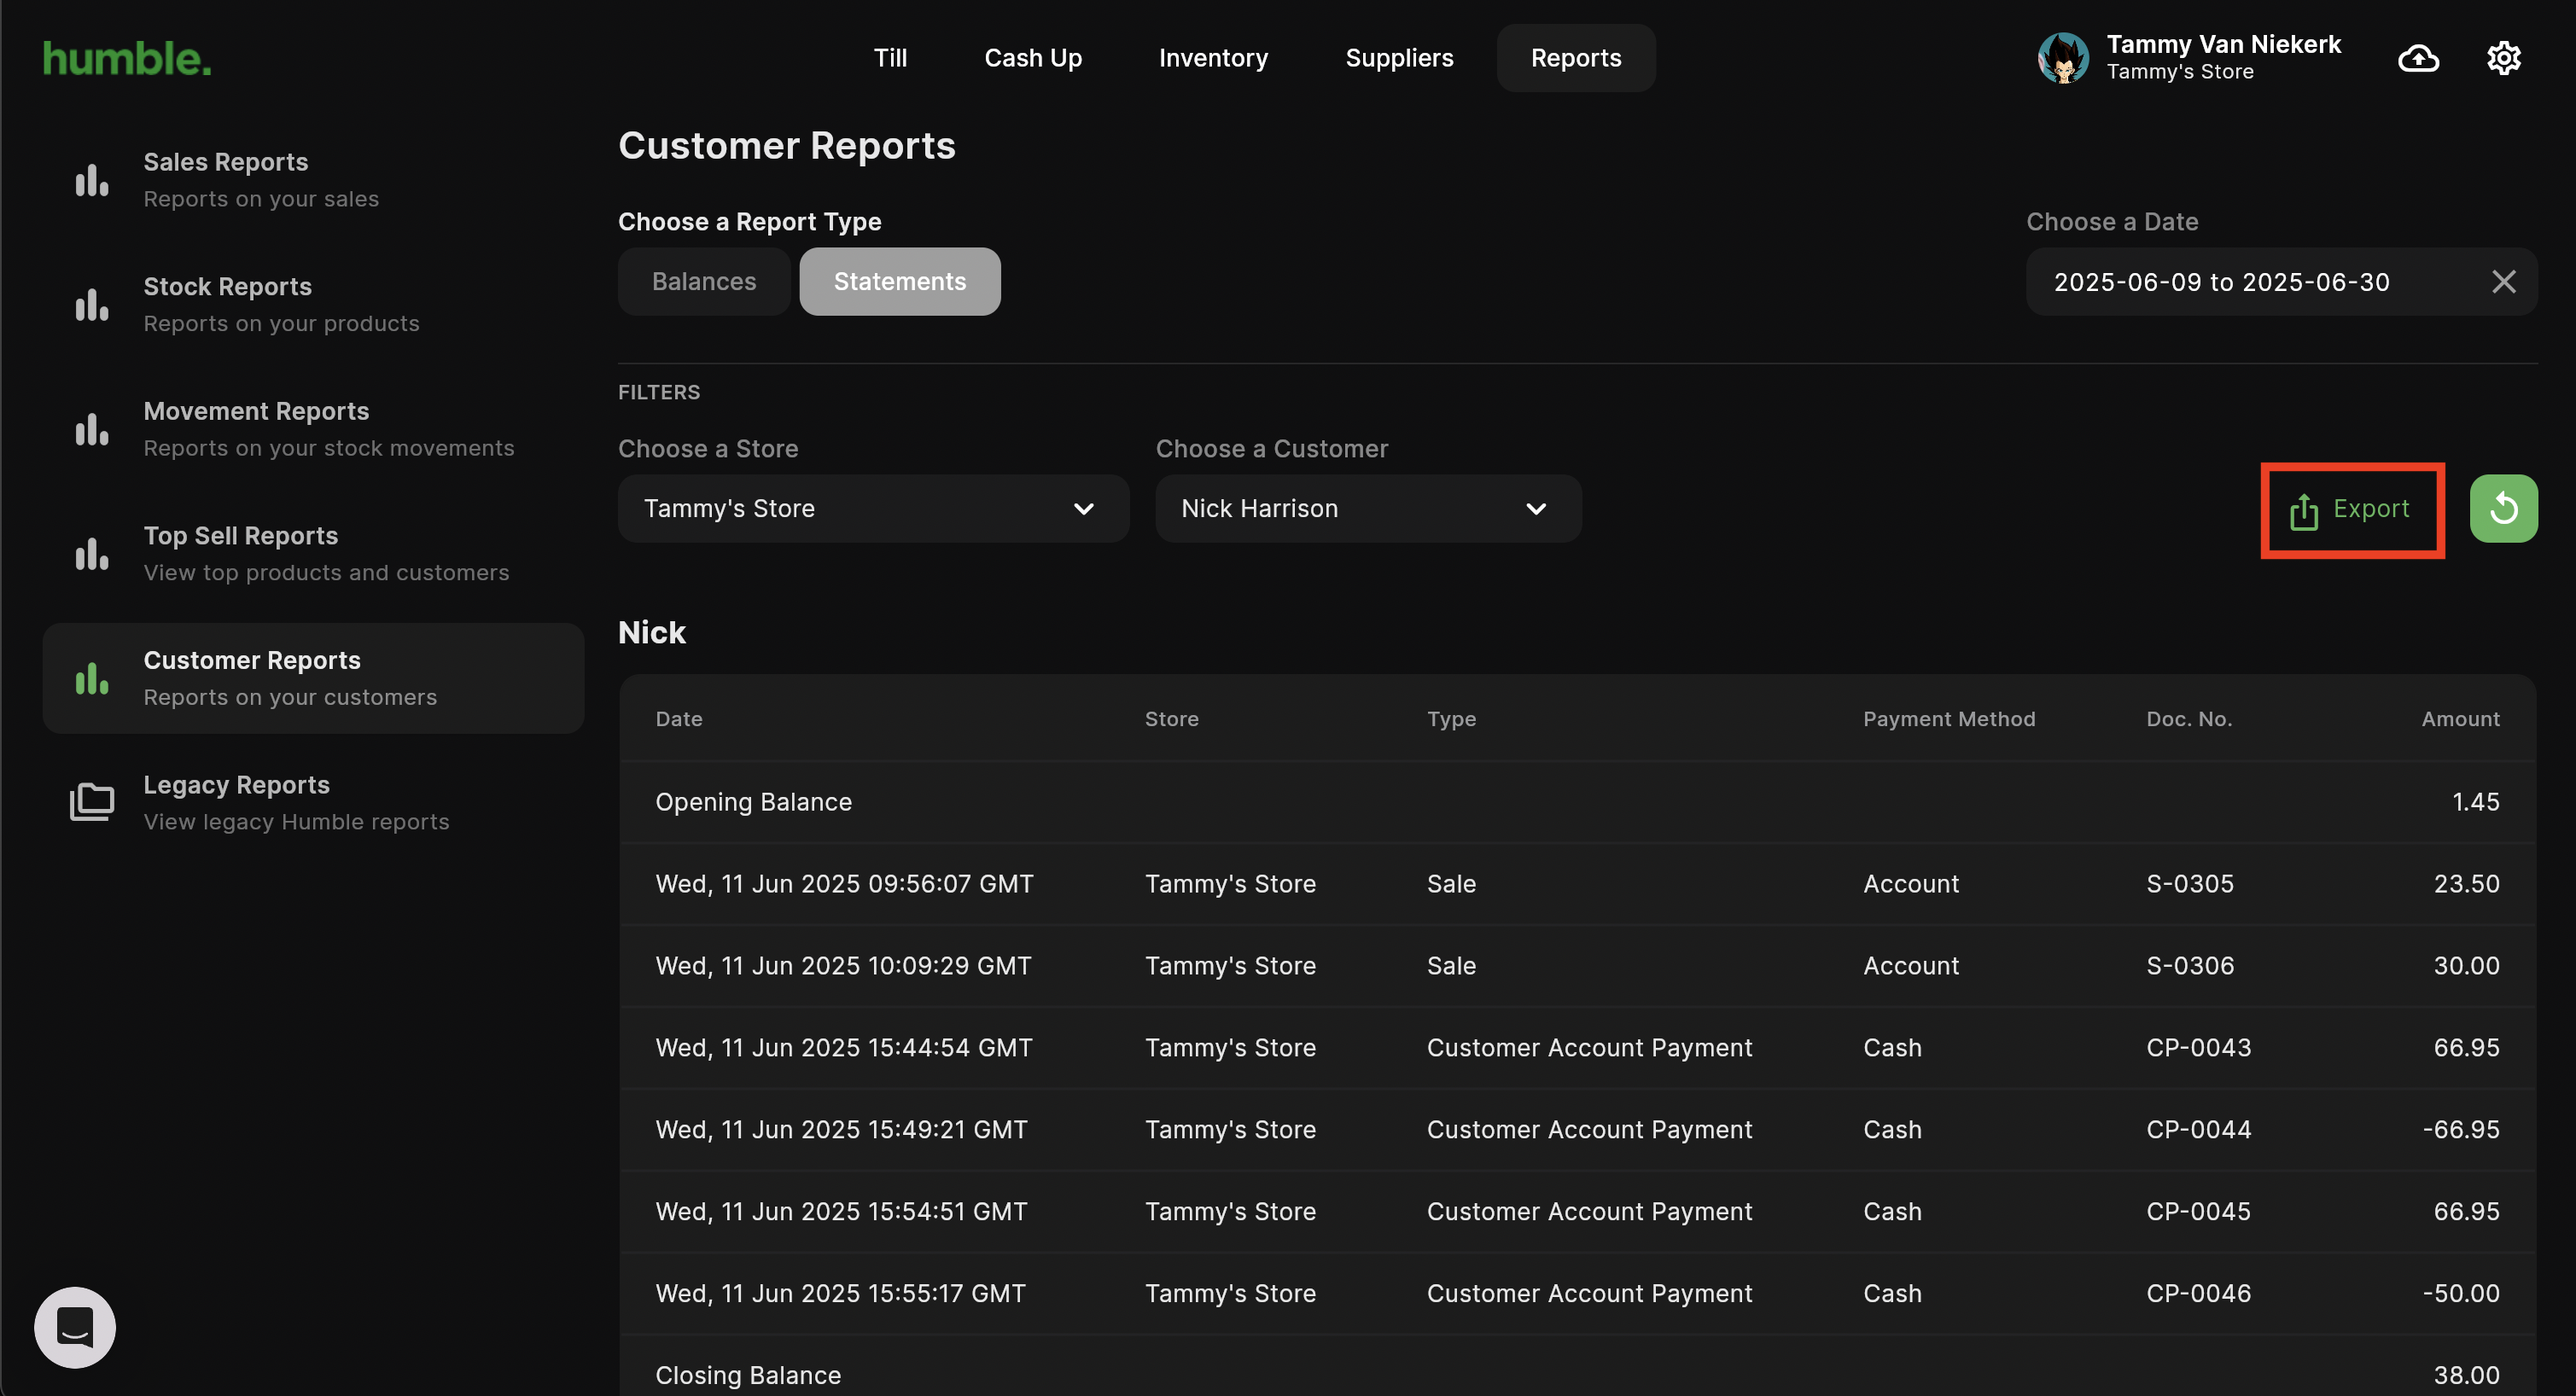Click the Type column header
2576x1396 pixels.
click(1451, 719)
